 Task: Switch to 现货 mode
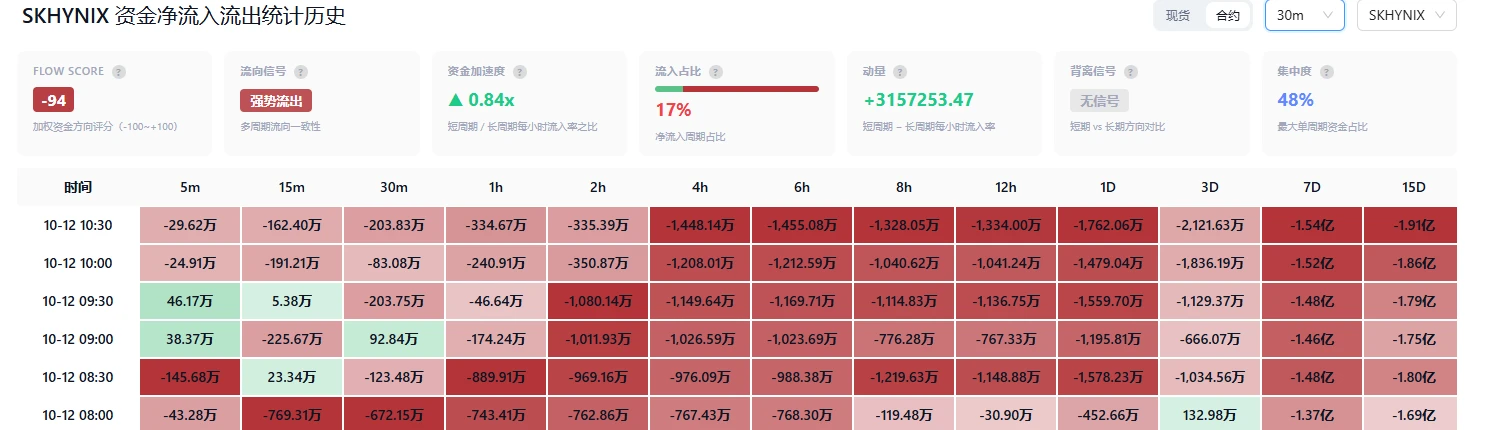click(1178, 15)
